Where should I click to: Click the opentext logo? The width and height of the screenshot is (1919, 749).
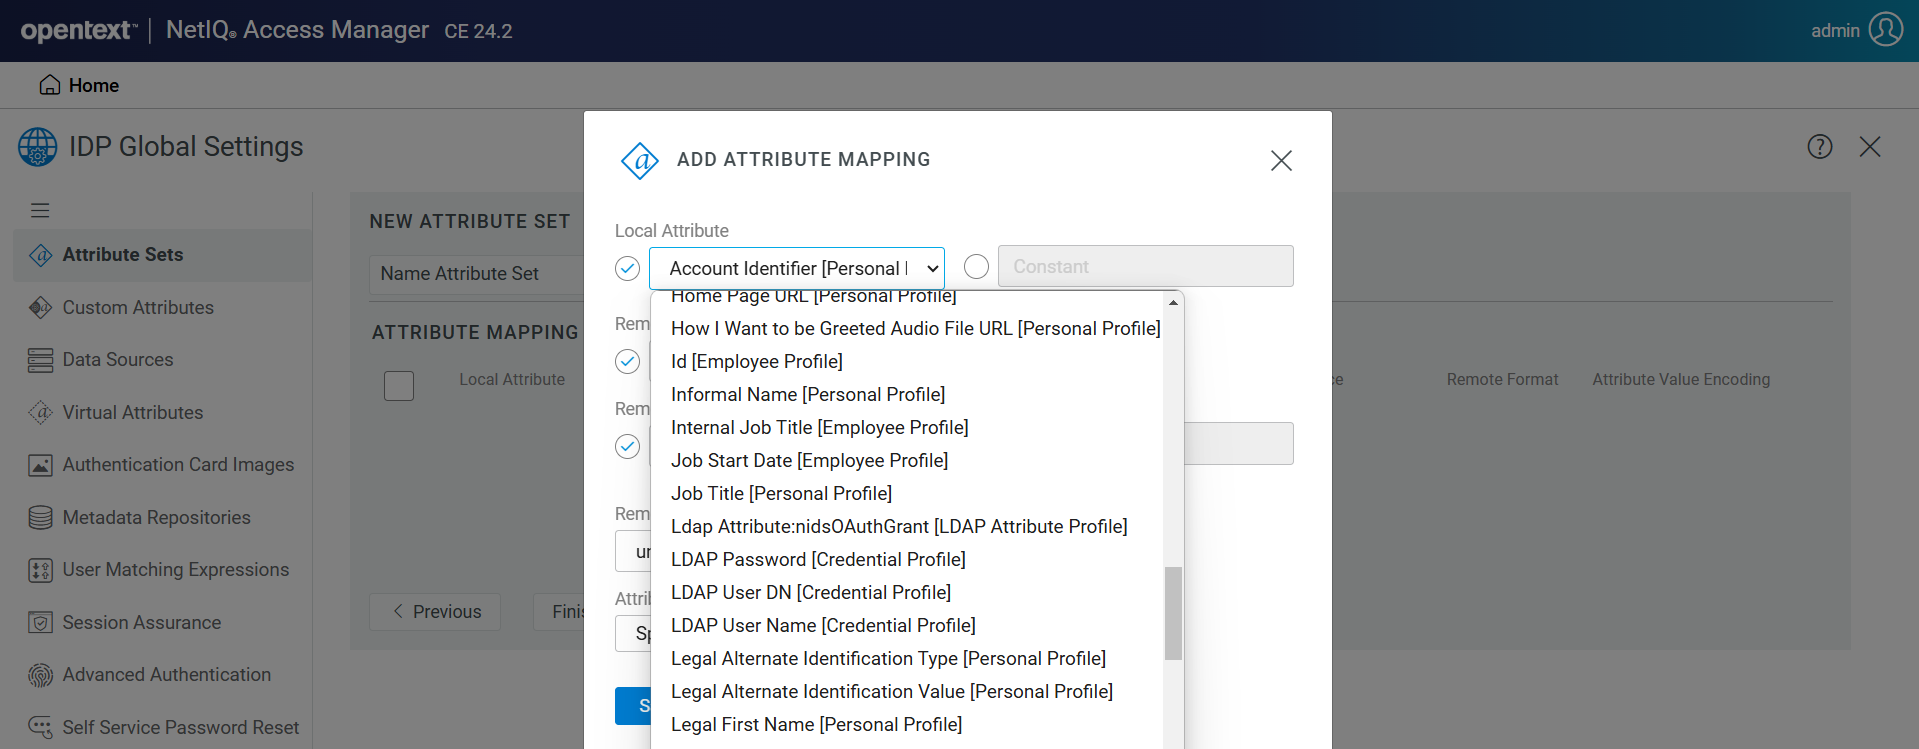[x=79, y=30]
